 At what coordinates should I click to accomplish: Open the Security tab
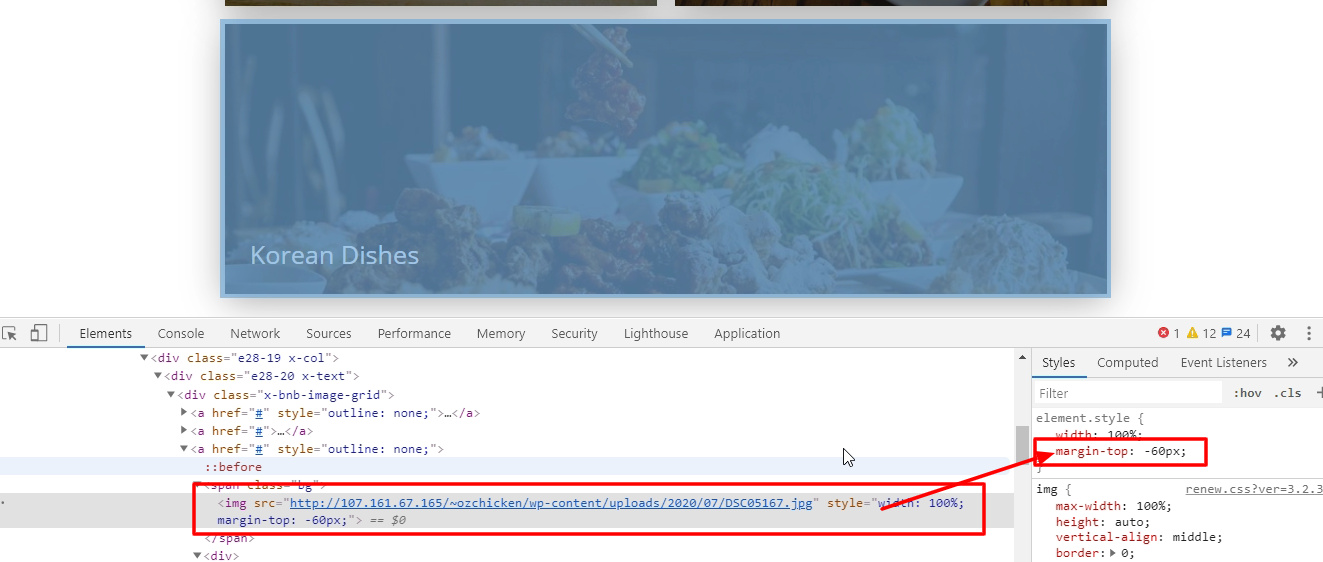point(574,333)
